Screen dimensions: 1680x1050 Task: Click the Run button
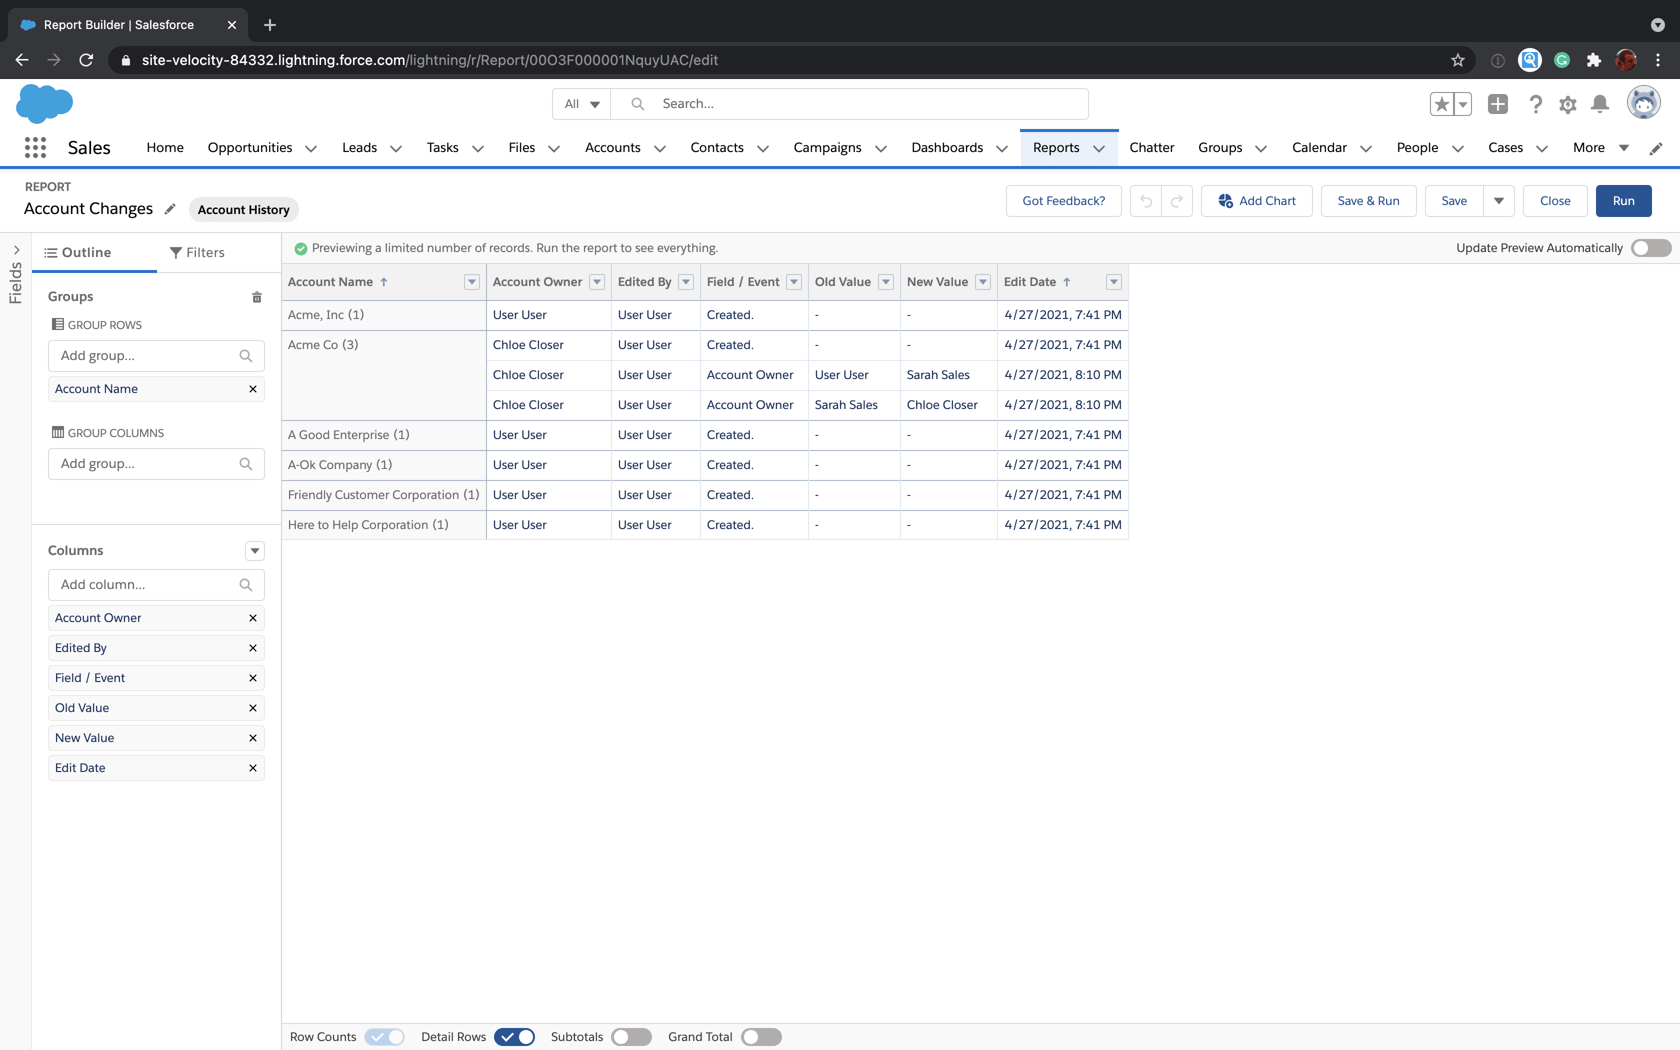(1623, 200)
